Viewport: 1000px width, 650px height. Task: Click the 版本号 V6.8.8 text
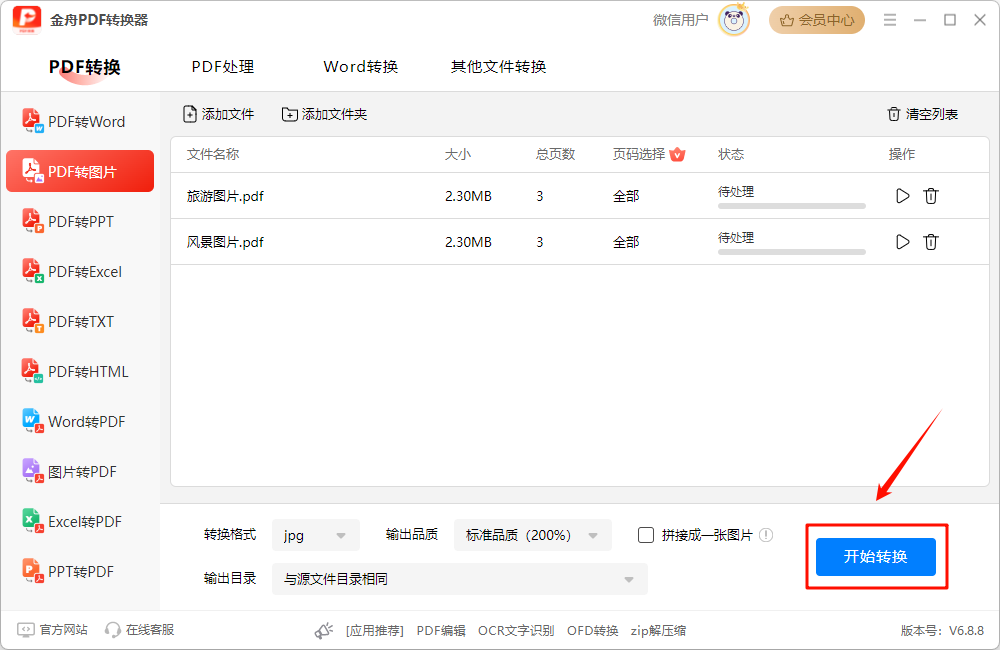point(942,630)
